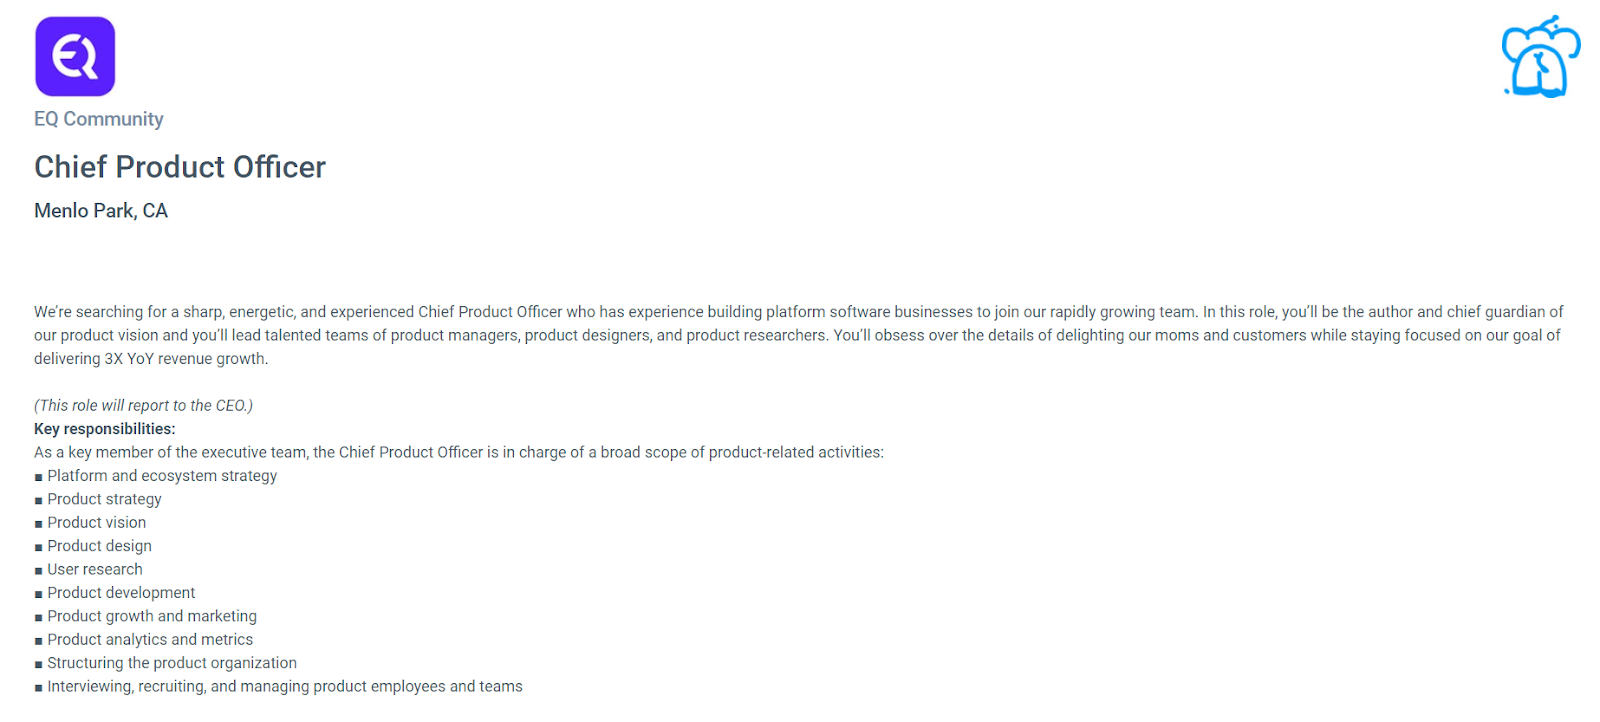This screenshot has height=722, width=1600.
Task: Click the Product growth and marketing bullet
Action: [152, 616]
